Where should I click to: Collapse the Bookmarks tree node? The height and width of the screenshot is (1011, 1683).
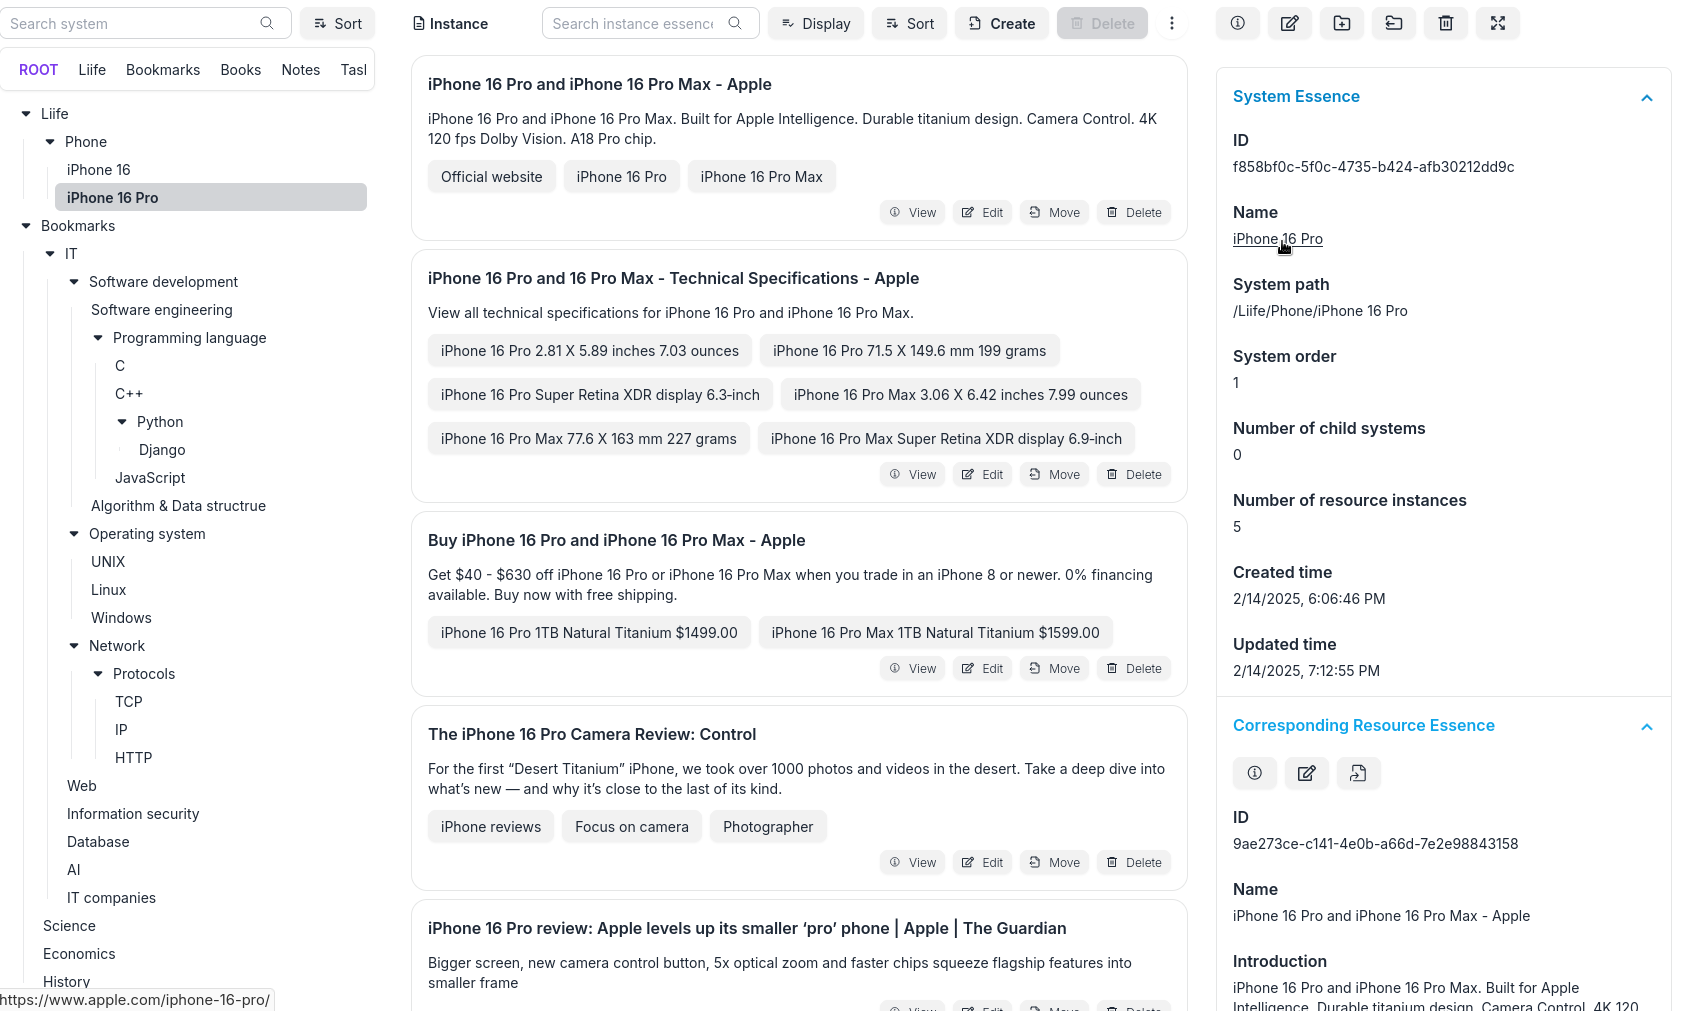click(26, 226)
